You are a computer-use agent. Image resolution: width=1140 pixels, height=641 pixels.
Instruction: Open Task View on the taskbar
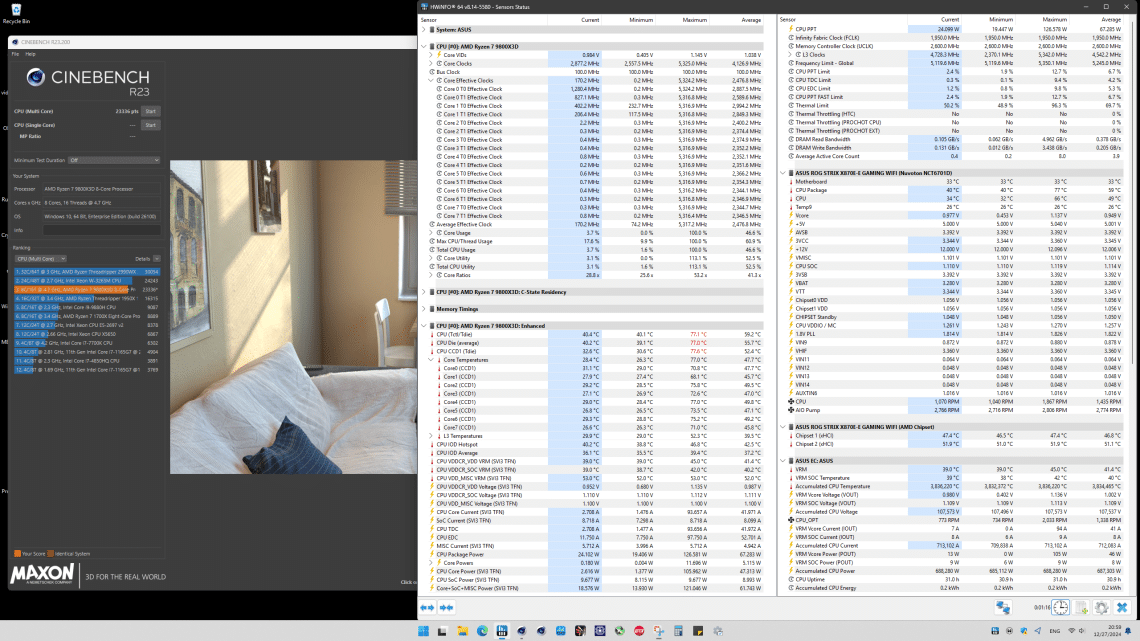click(x=442, y=631)
